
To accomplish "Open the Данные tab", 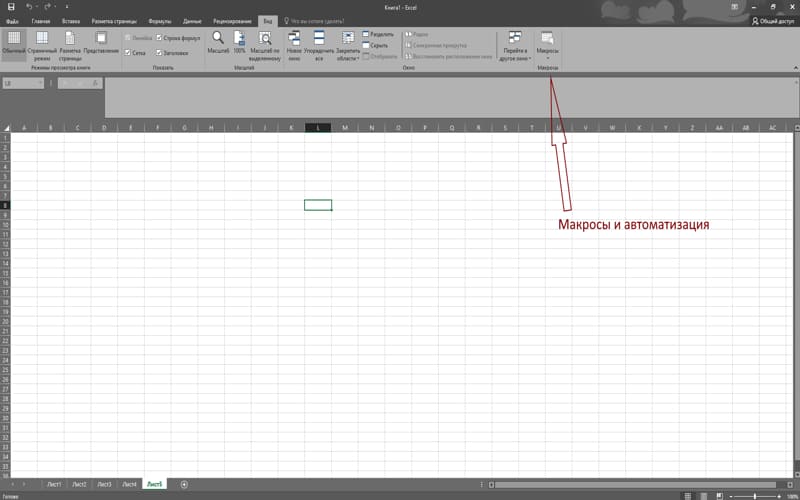I will (x=192, y=21).
